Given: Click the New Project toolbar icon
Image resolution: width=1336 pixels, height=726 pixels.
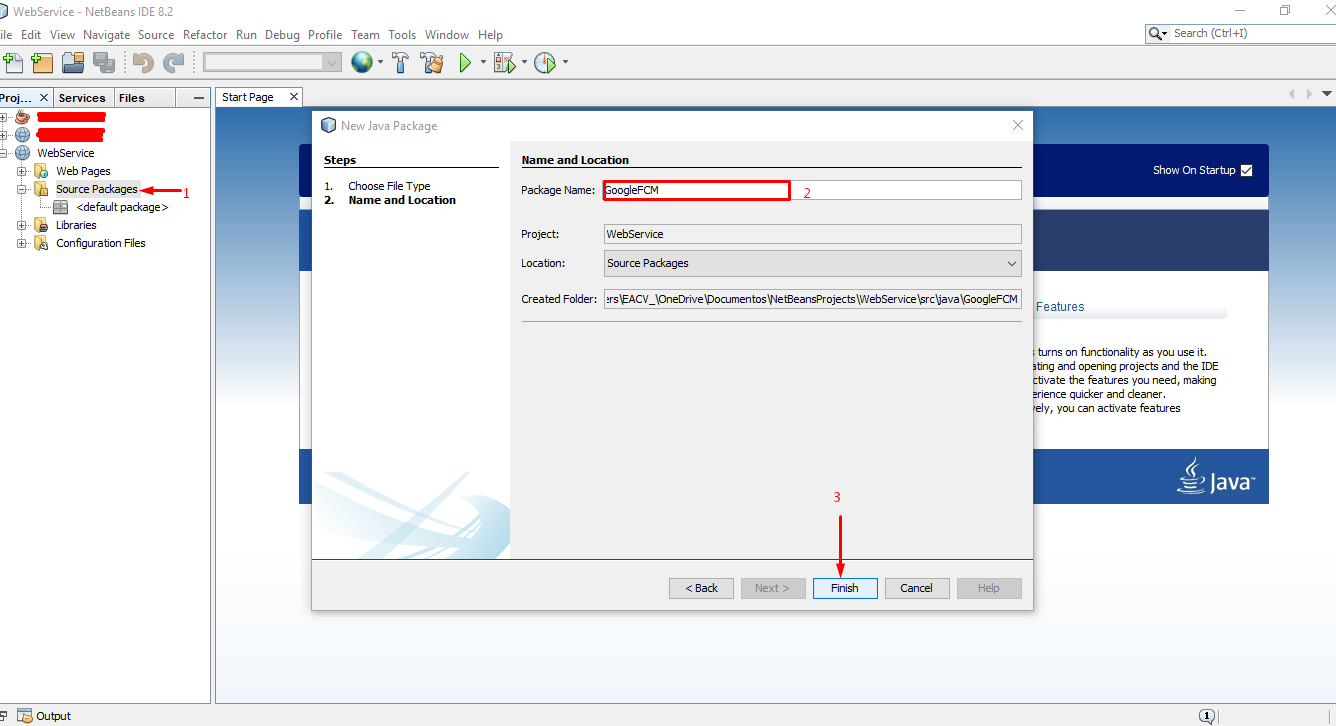Looking at the screenshot, I should pyautogui.click(x=42, y=62).
